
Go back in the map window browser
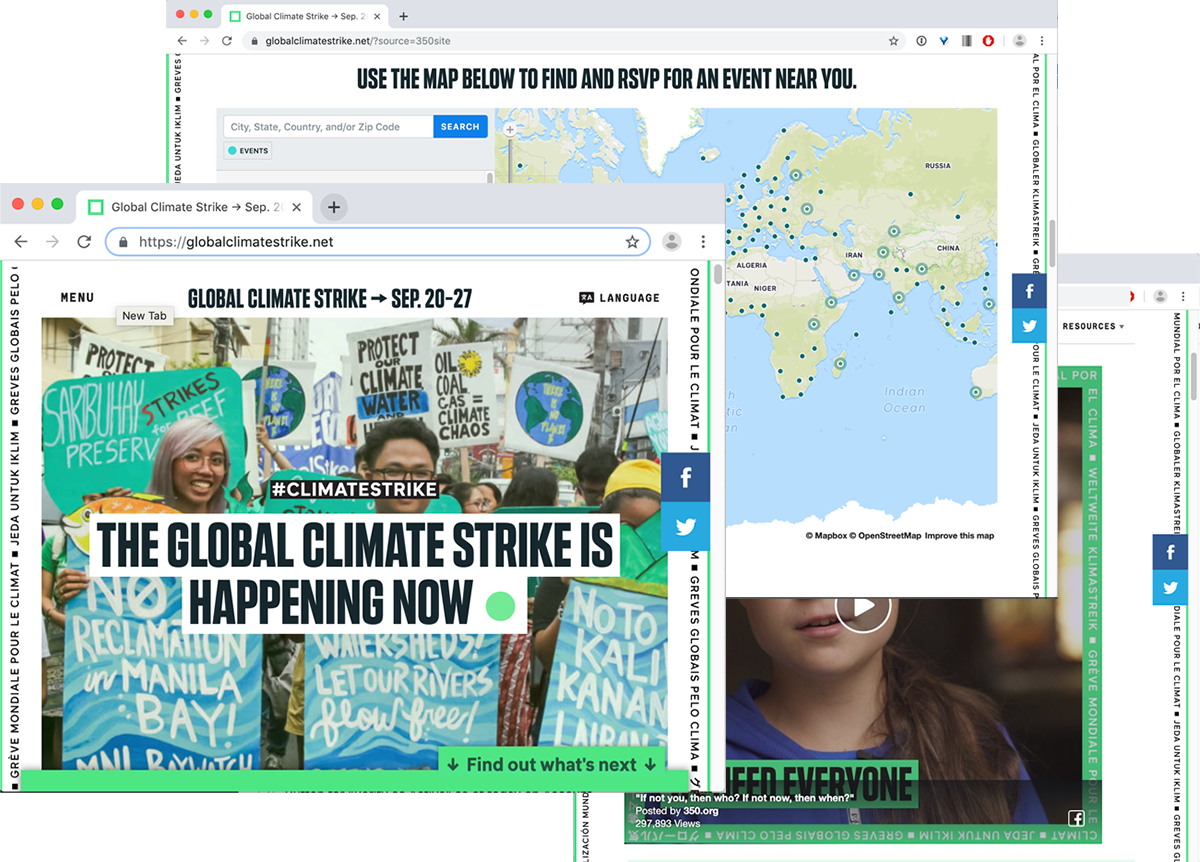(182, 41)
